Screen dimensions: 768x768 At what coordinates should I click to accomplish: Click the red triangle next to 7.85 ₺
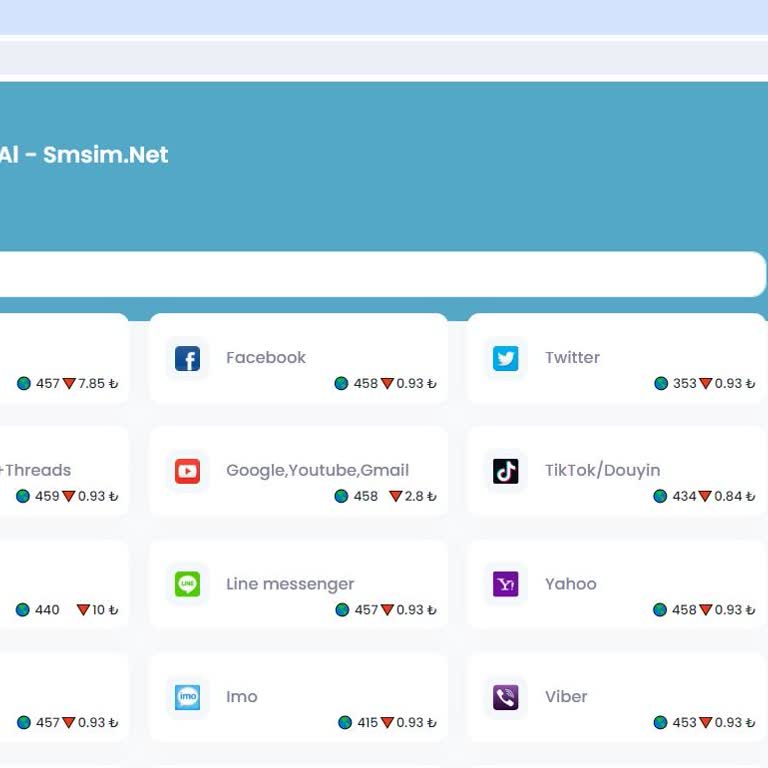(x=70, y=384)
